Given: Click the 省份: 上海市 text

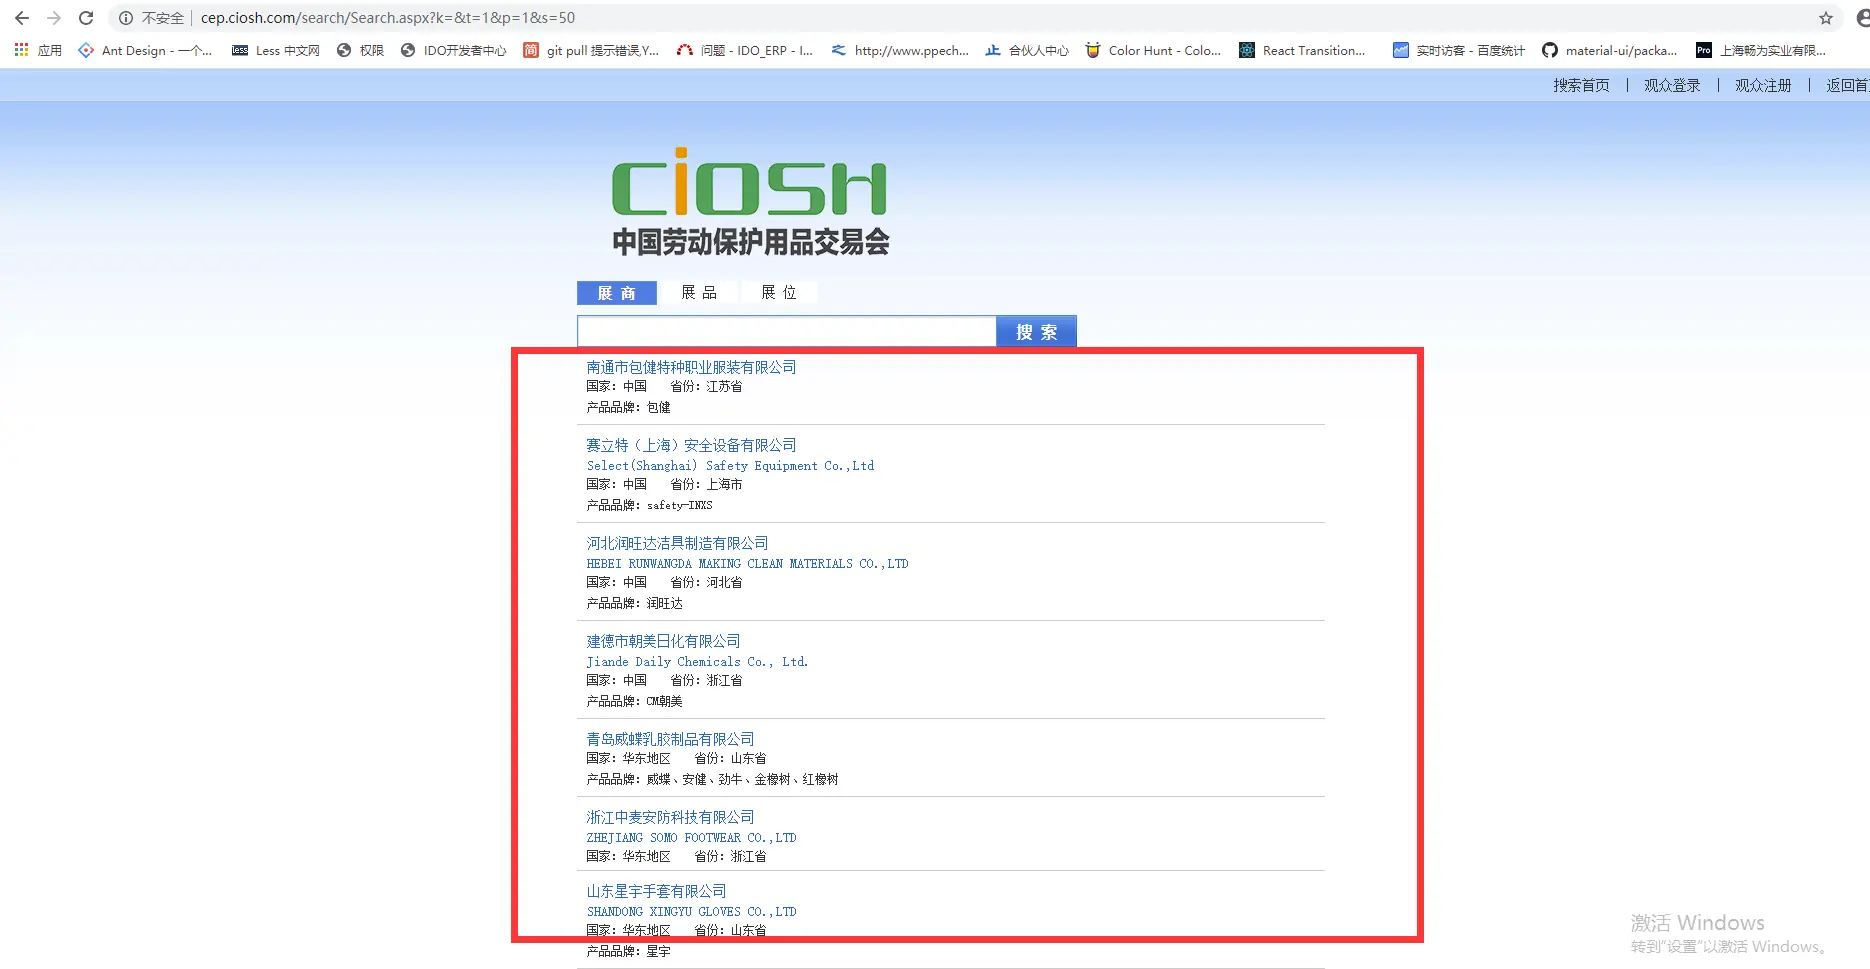Looking at the screenshot, I should (x=706, y=484).
